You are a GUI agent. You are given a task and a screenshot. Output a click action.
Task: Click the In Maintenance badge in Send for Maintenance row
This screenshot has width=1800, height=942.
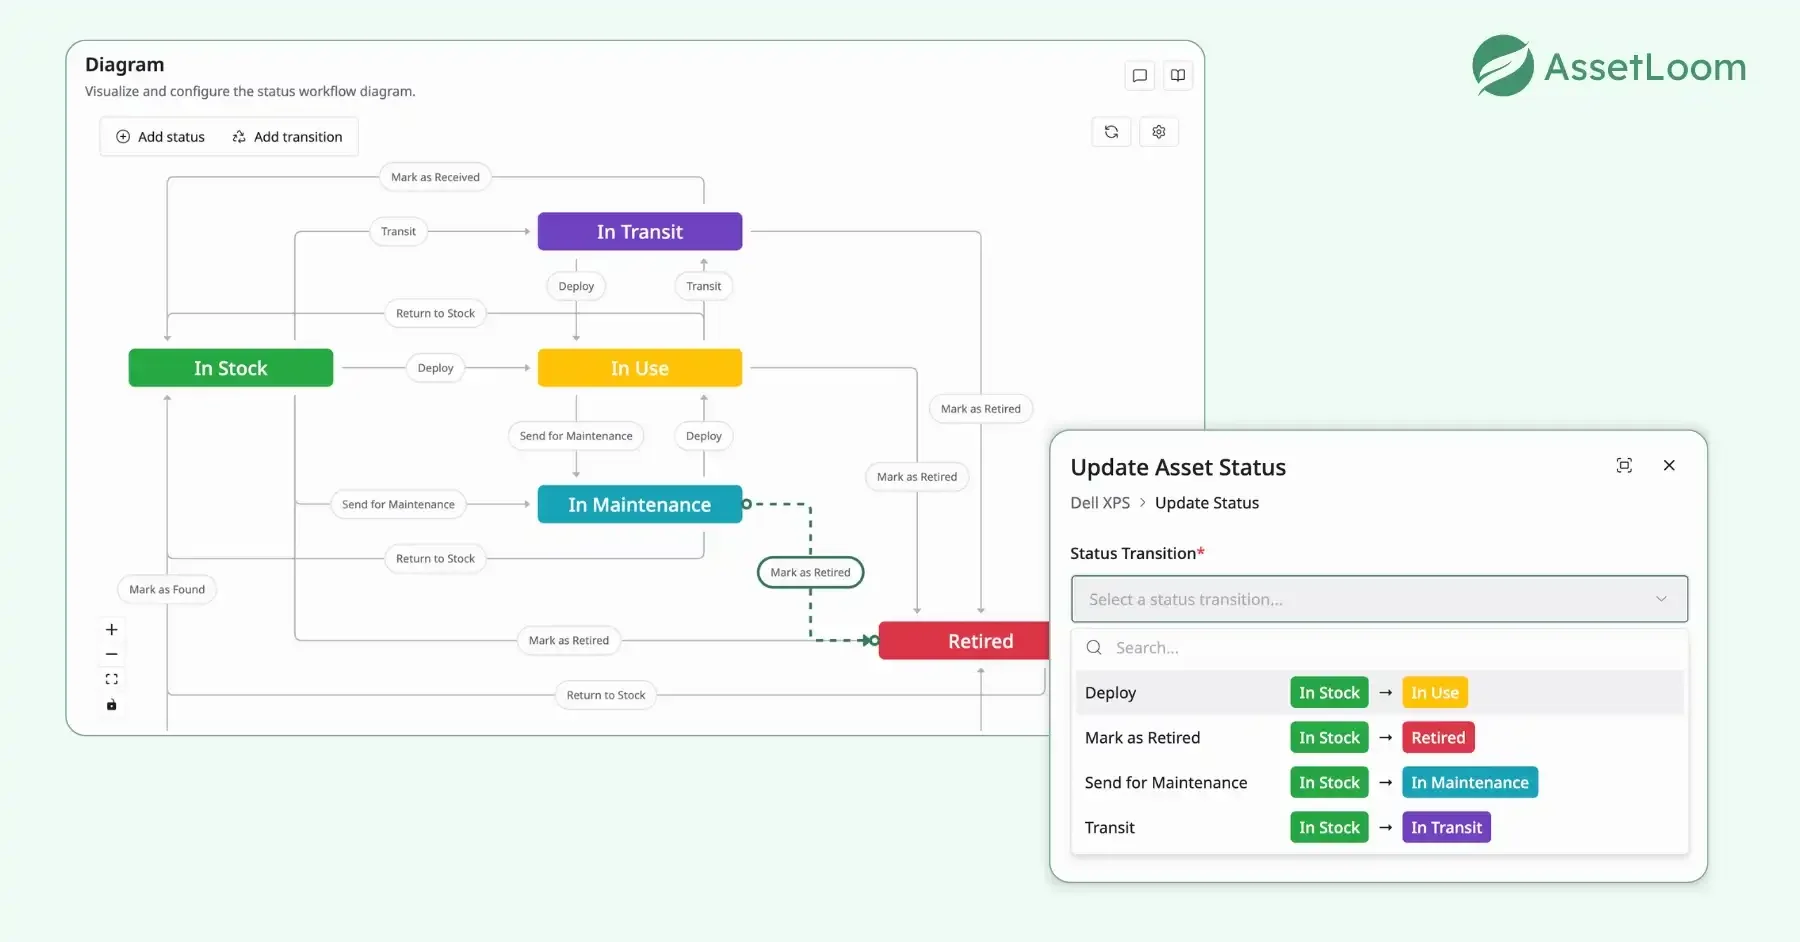click(x=1470, y=782)
